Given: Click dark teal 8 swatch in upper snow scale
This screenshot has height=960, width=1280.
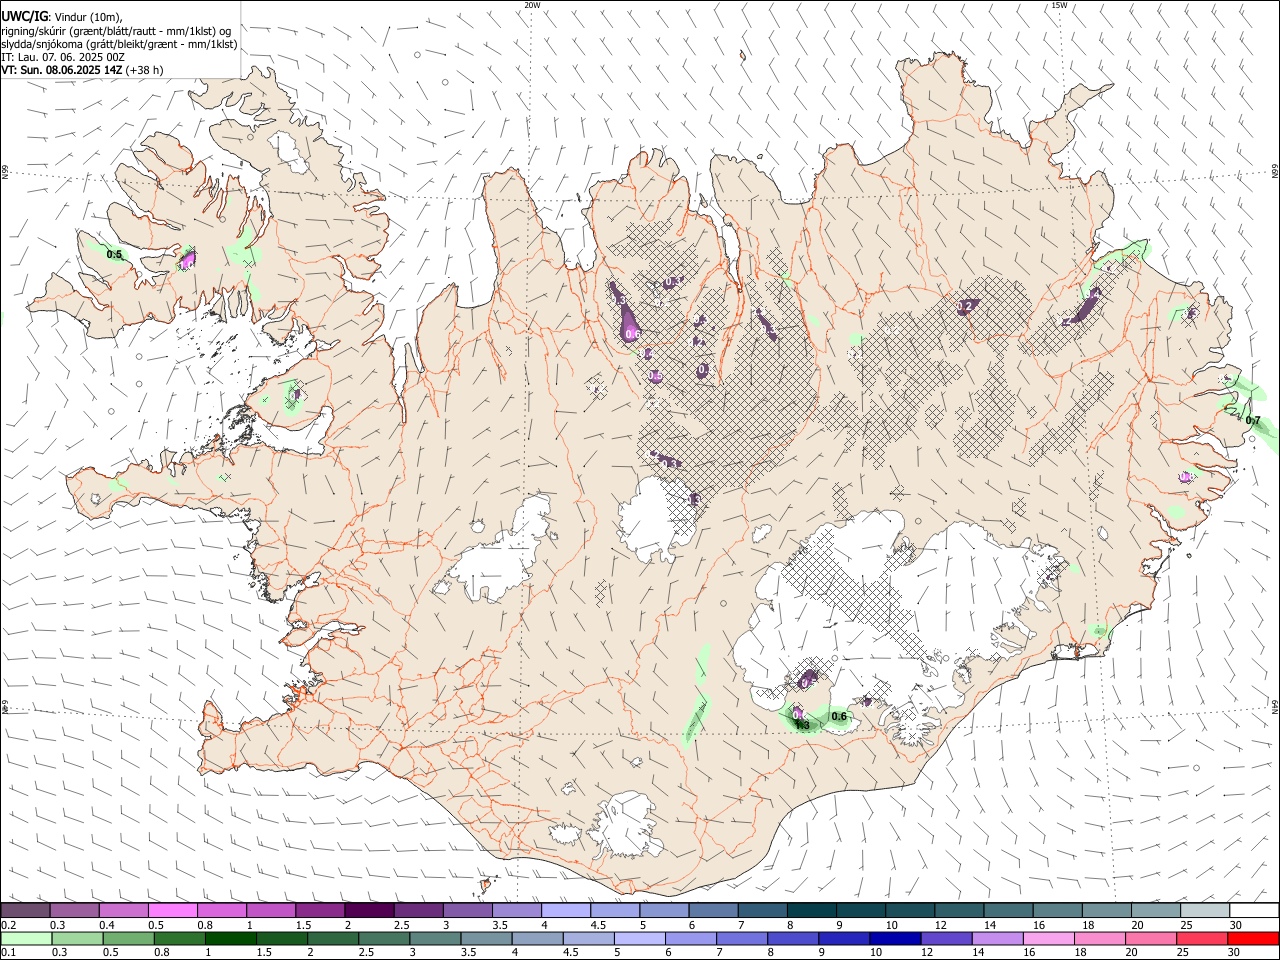Looking at the screenshot, I should tap(812, 911).
